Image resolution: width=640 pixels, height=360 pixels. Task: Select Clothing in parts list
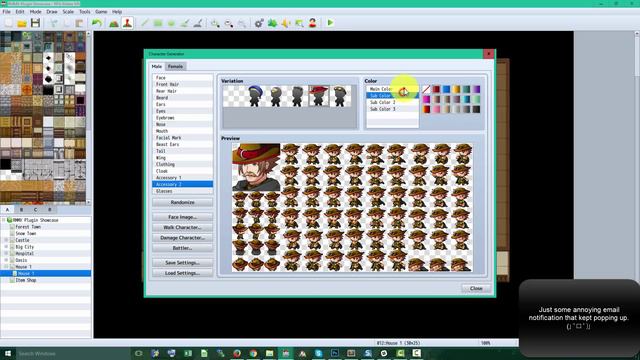182,164
